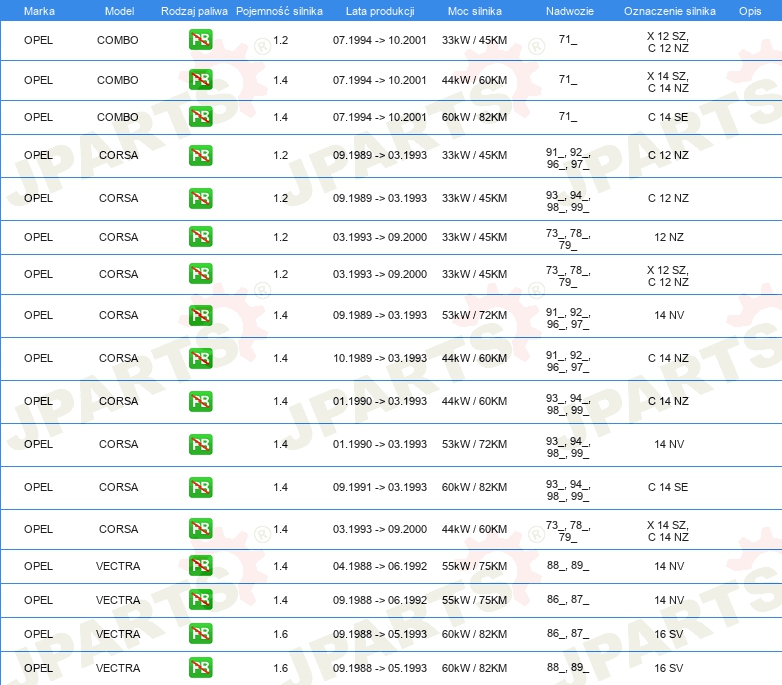Click engine code 14 NV in VECTRA 04.1988 row
Viewport: 782px width, 685px height.
(669, 566)
